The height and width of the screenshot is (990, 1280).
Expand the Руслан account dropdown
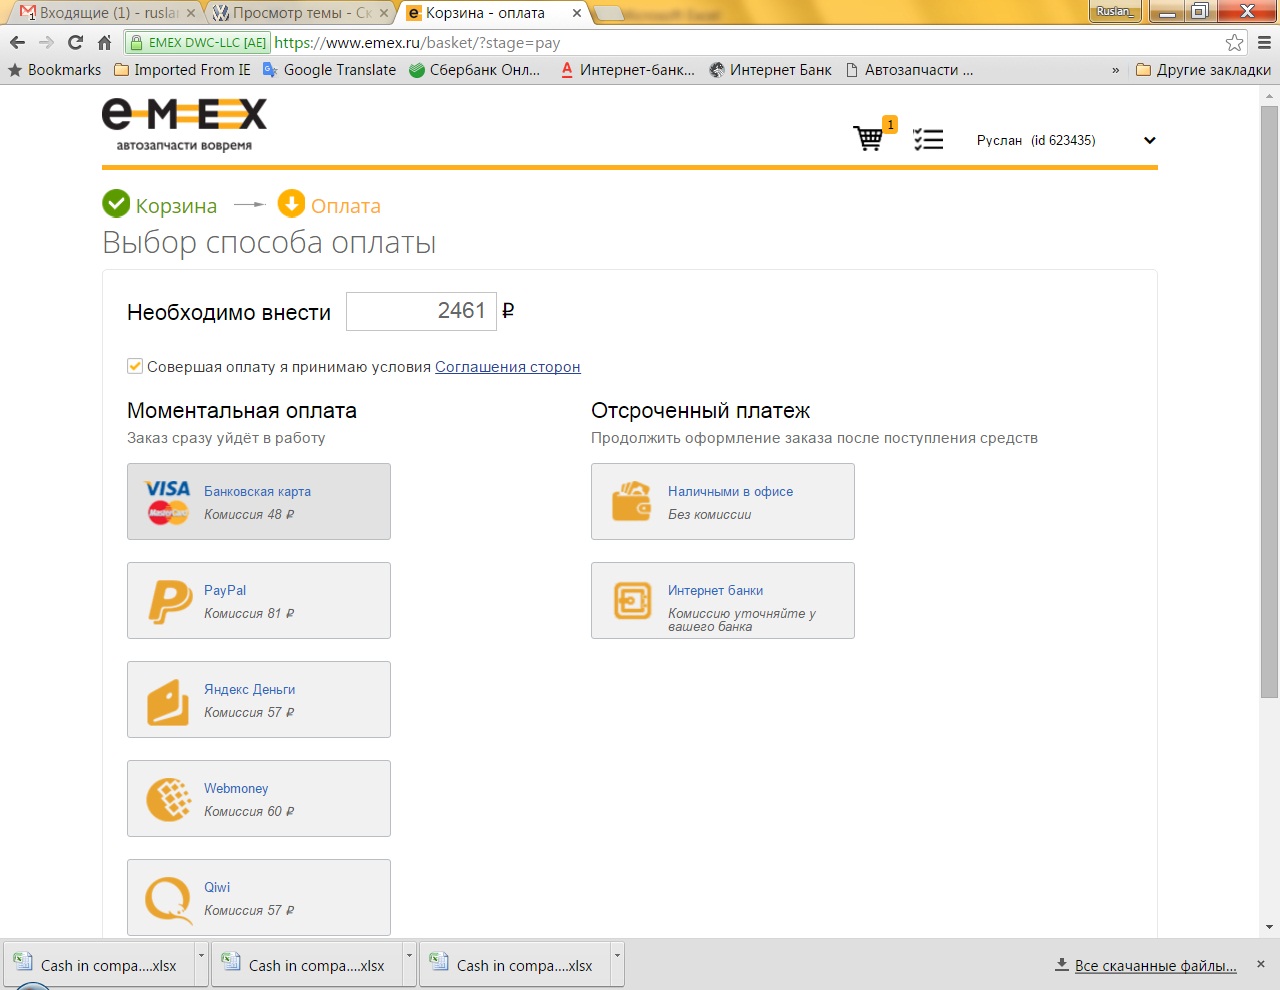[1149, 141]
